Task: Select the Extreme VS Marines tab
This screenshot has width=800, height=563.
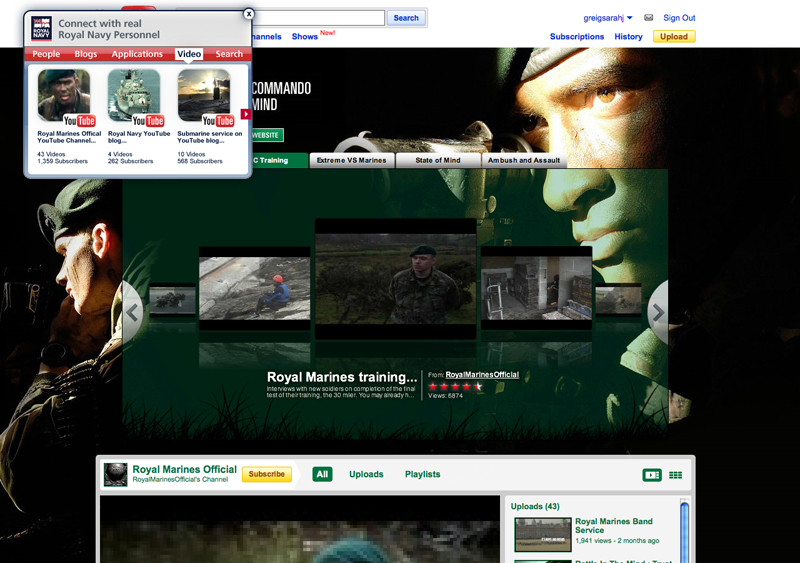Action: coord(351,160)
